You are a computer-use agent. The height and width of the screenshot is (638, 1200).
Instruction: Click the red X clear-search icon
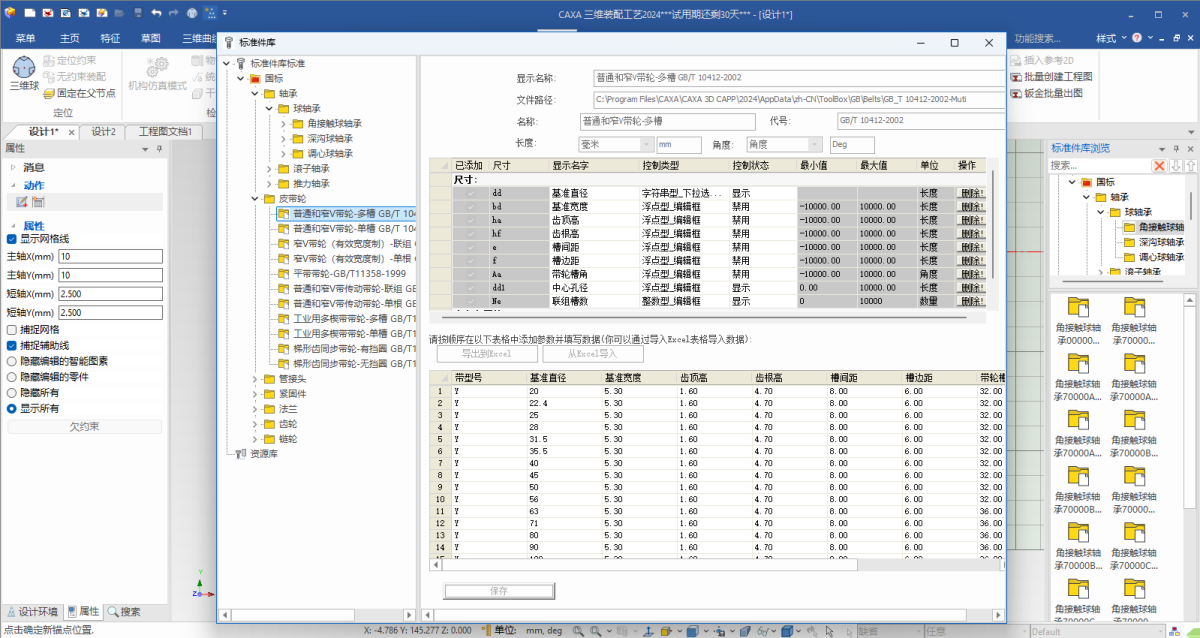[x=1159, y=165]
